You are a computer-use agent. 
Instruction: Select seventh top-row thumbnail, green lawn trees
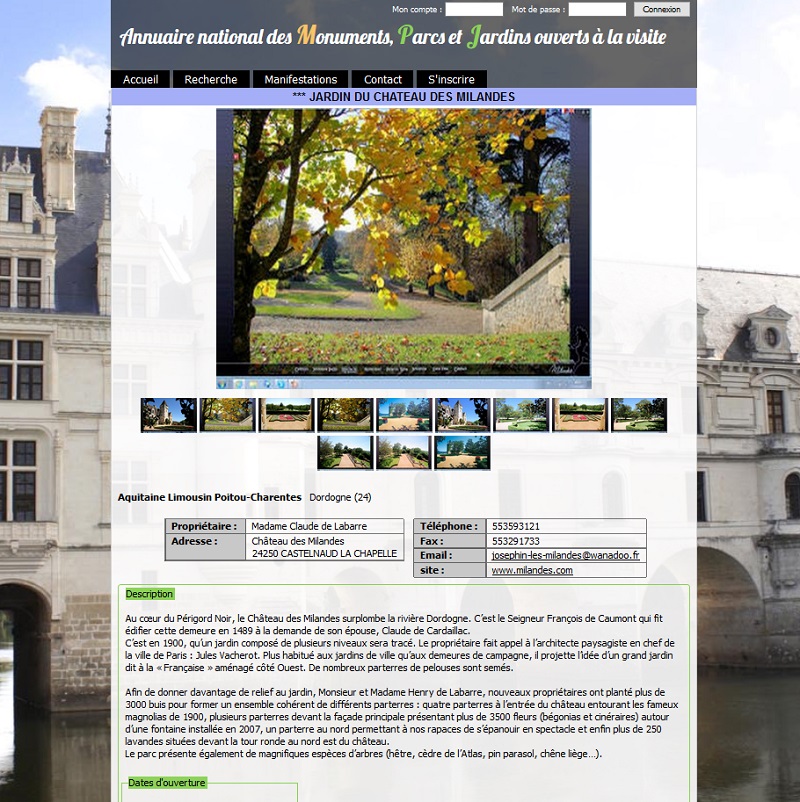click(521, 415)
